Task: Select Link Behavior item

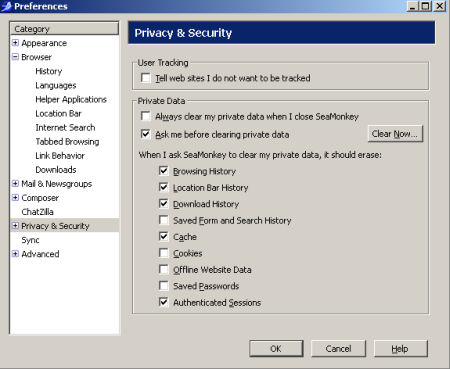Action: (x=60, y=155)
